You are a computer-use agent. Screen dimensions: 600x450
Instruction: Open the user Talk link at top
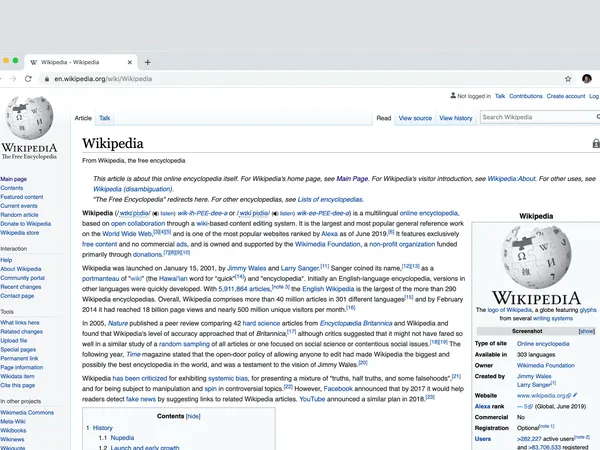coord(500,96)
